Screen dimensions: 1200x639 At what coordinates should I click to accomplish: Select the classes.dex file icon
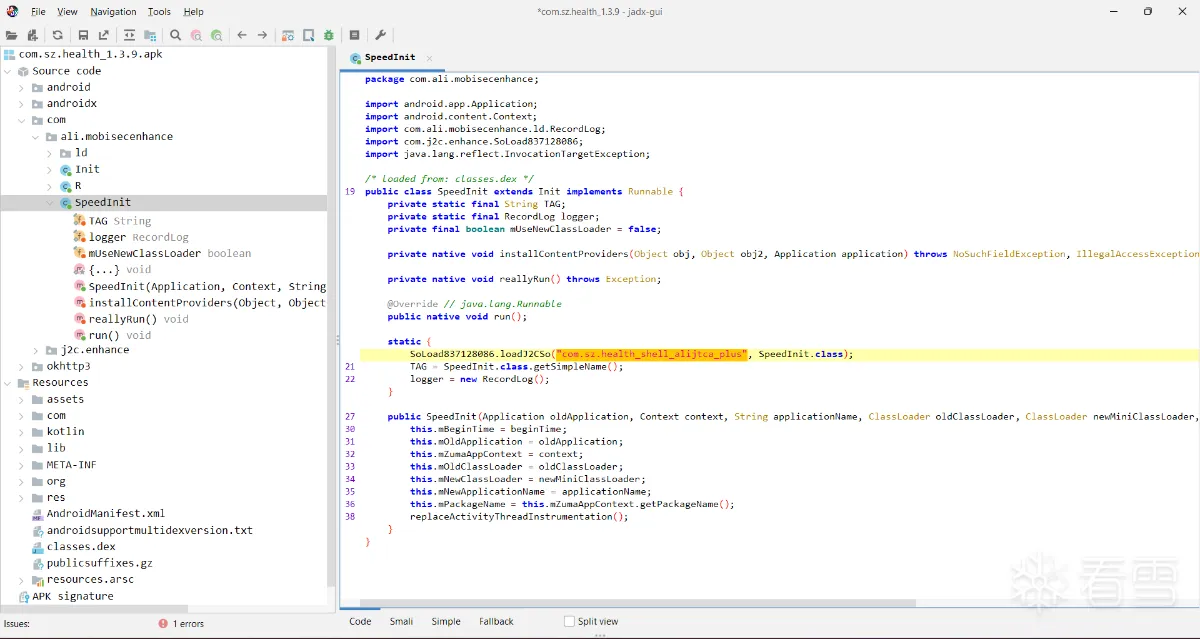click(37, 547)
